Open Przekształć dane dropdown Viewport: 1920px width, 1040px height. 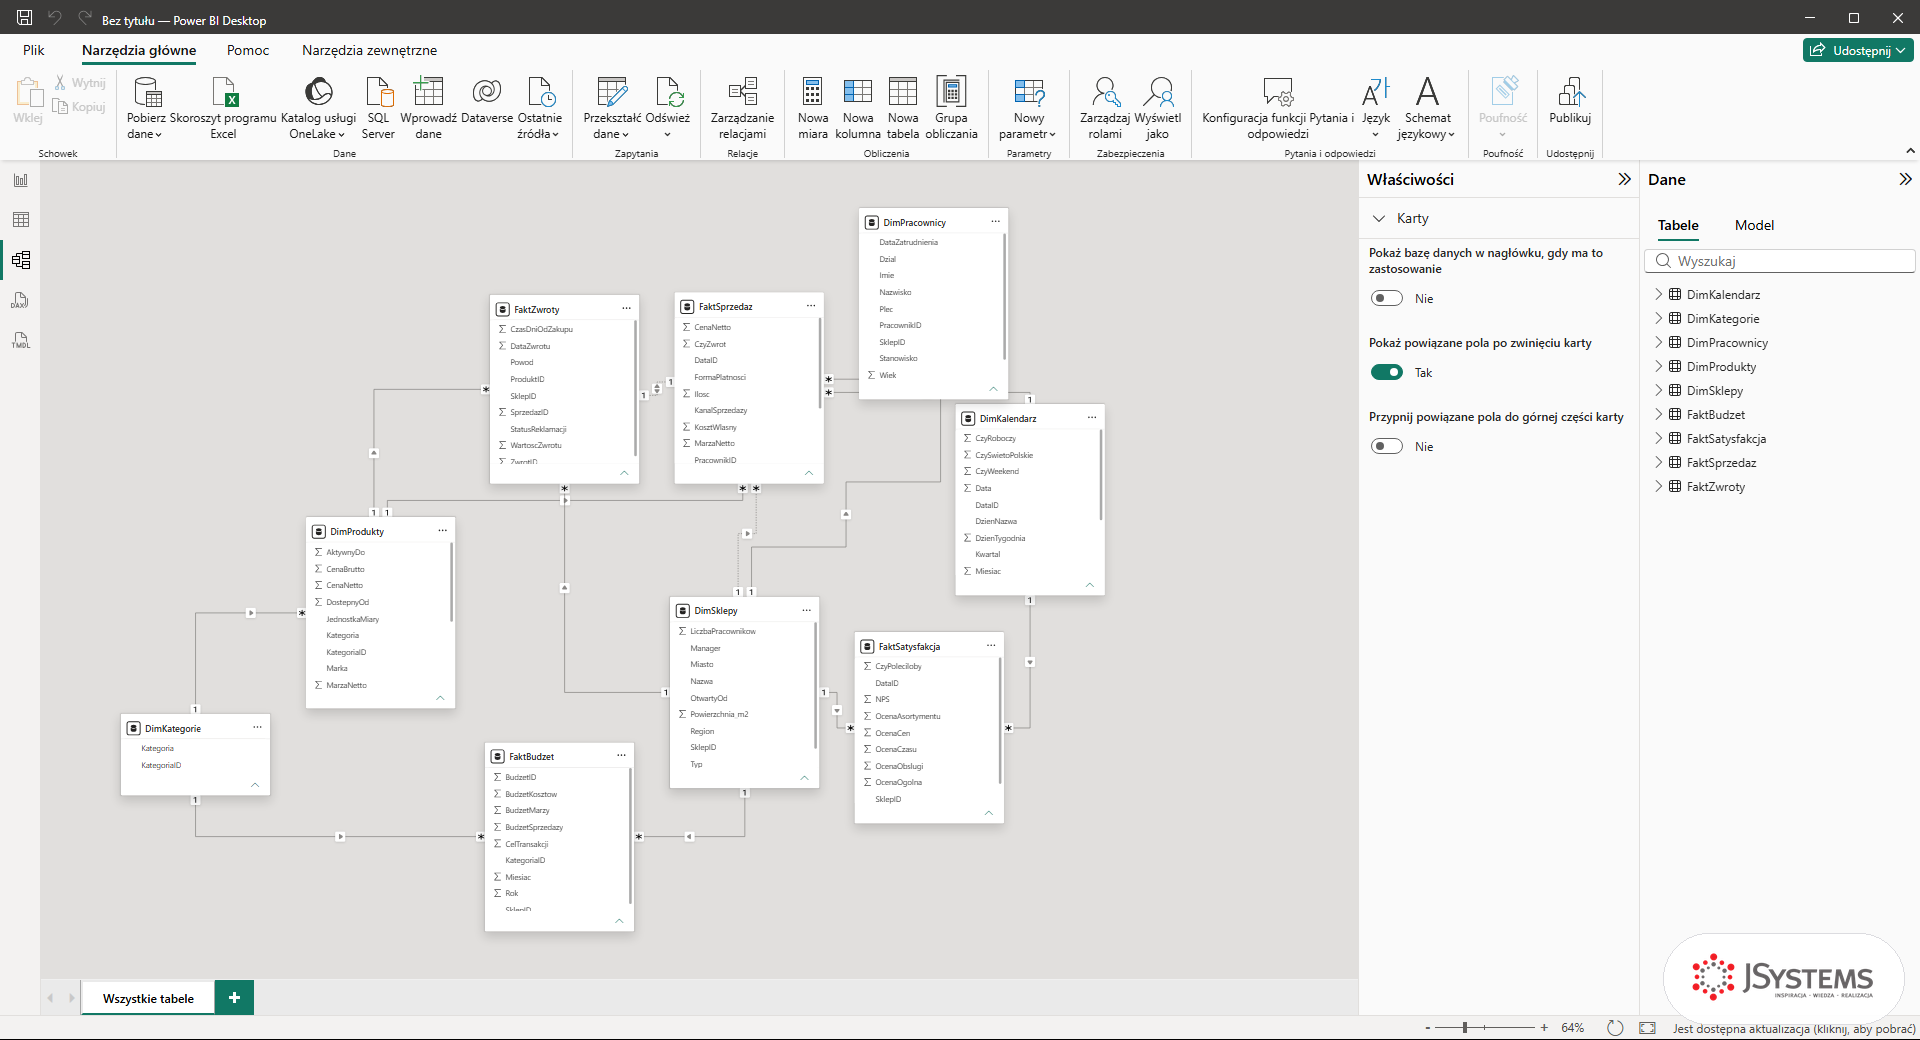[611, 108]
